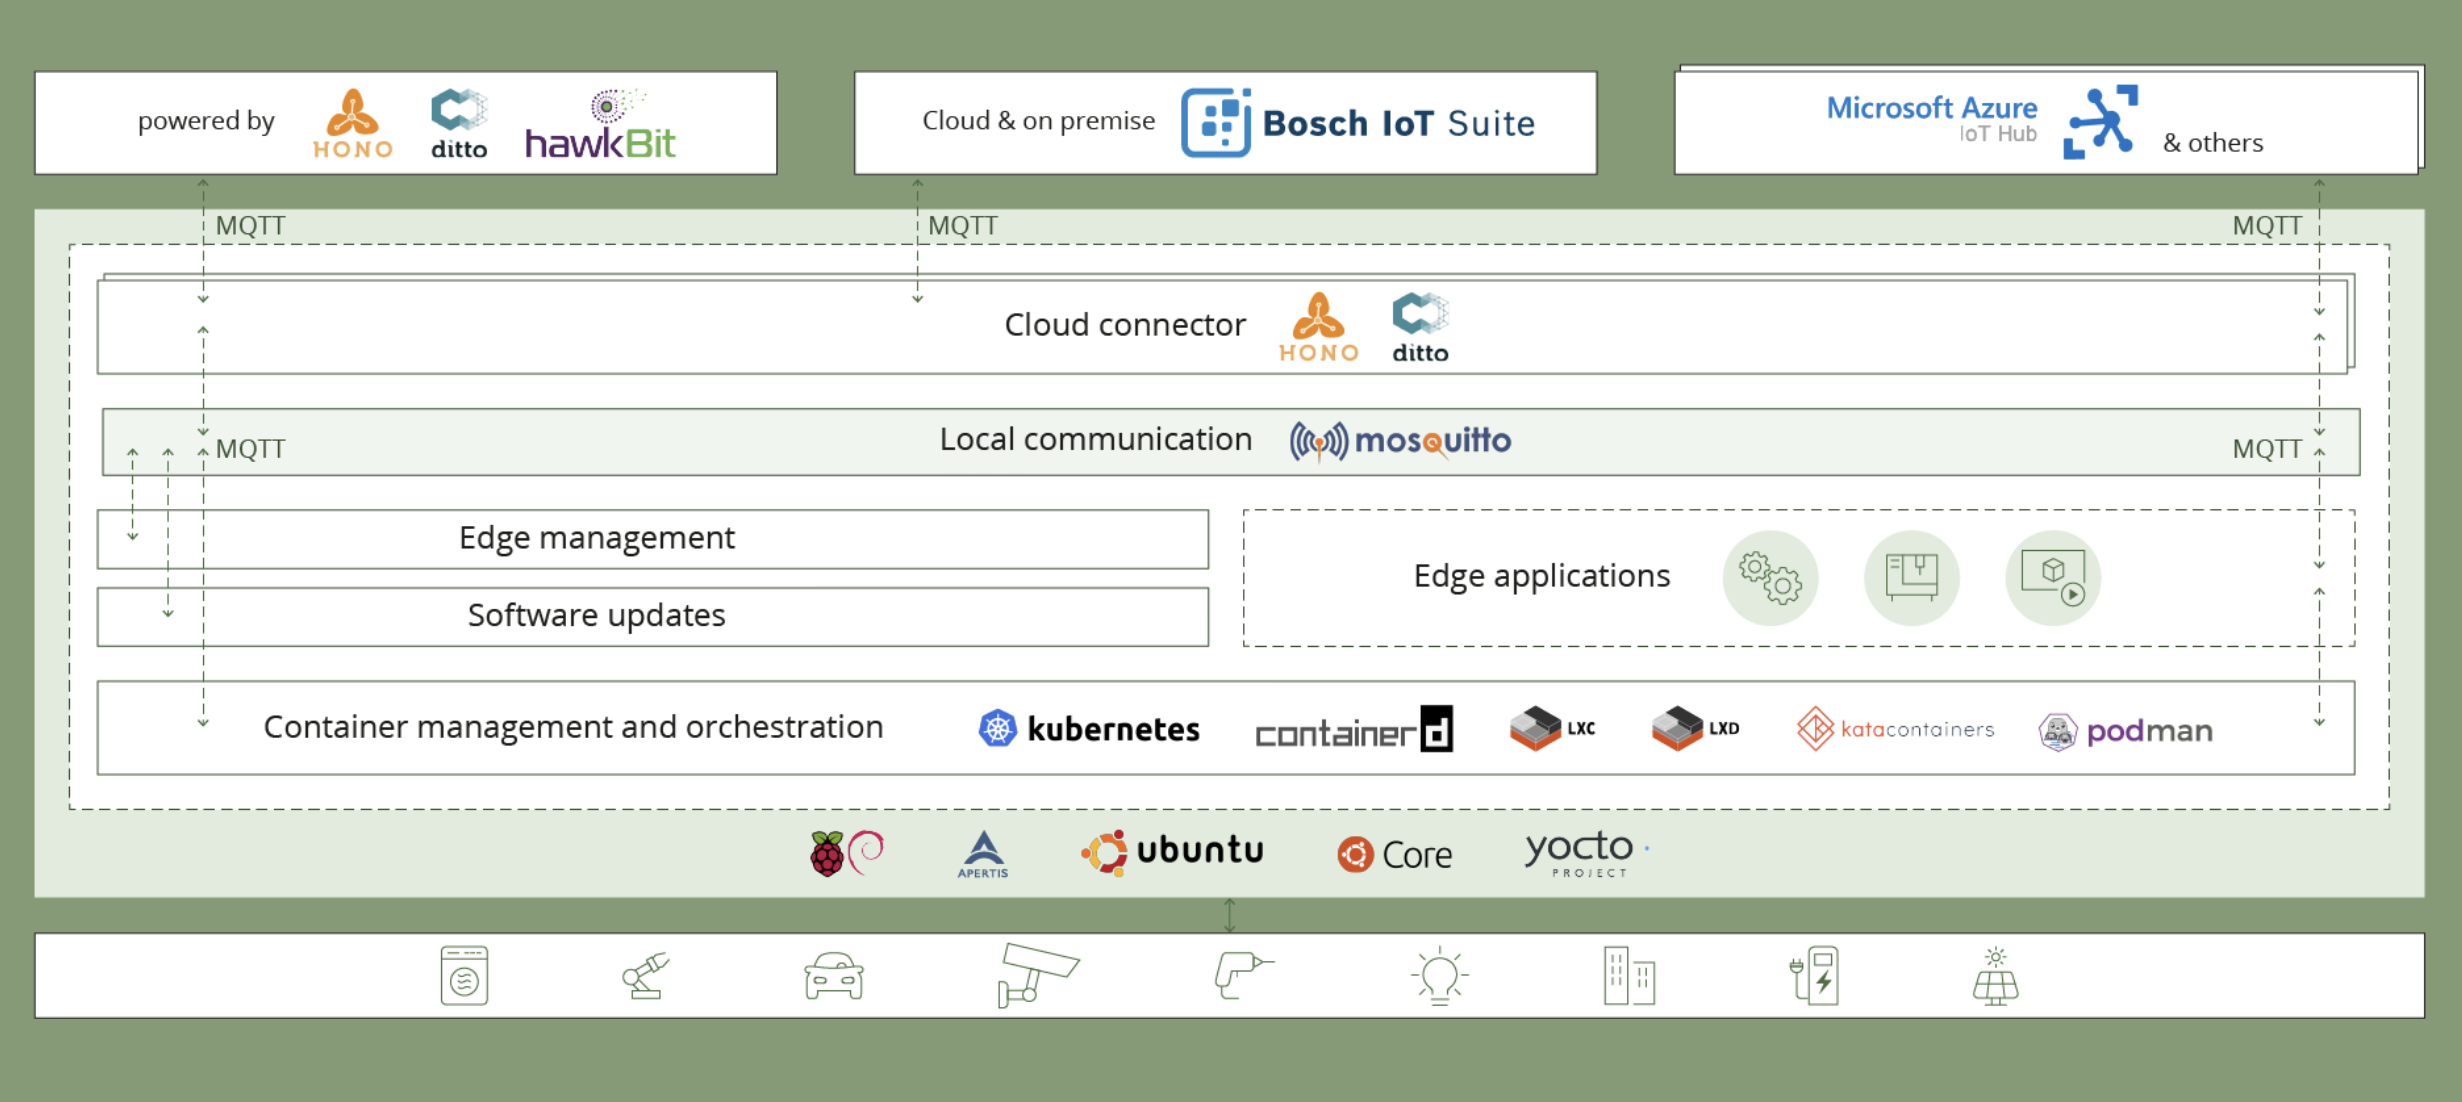Click the Cloud connector label
This screenshot has height=1102, width=2462.
click(x=1125, y=325)
